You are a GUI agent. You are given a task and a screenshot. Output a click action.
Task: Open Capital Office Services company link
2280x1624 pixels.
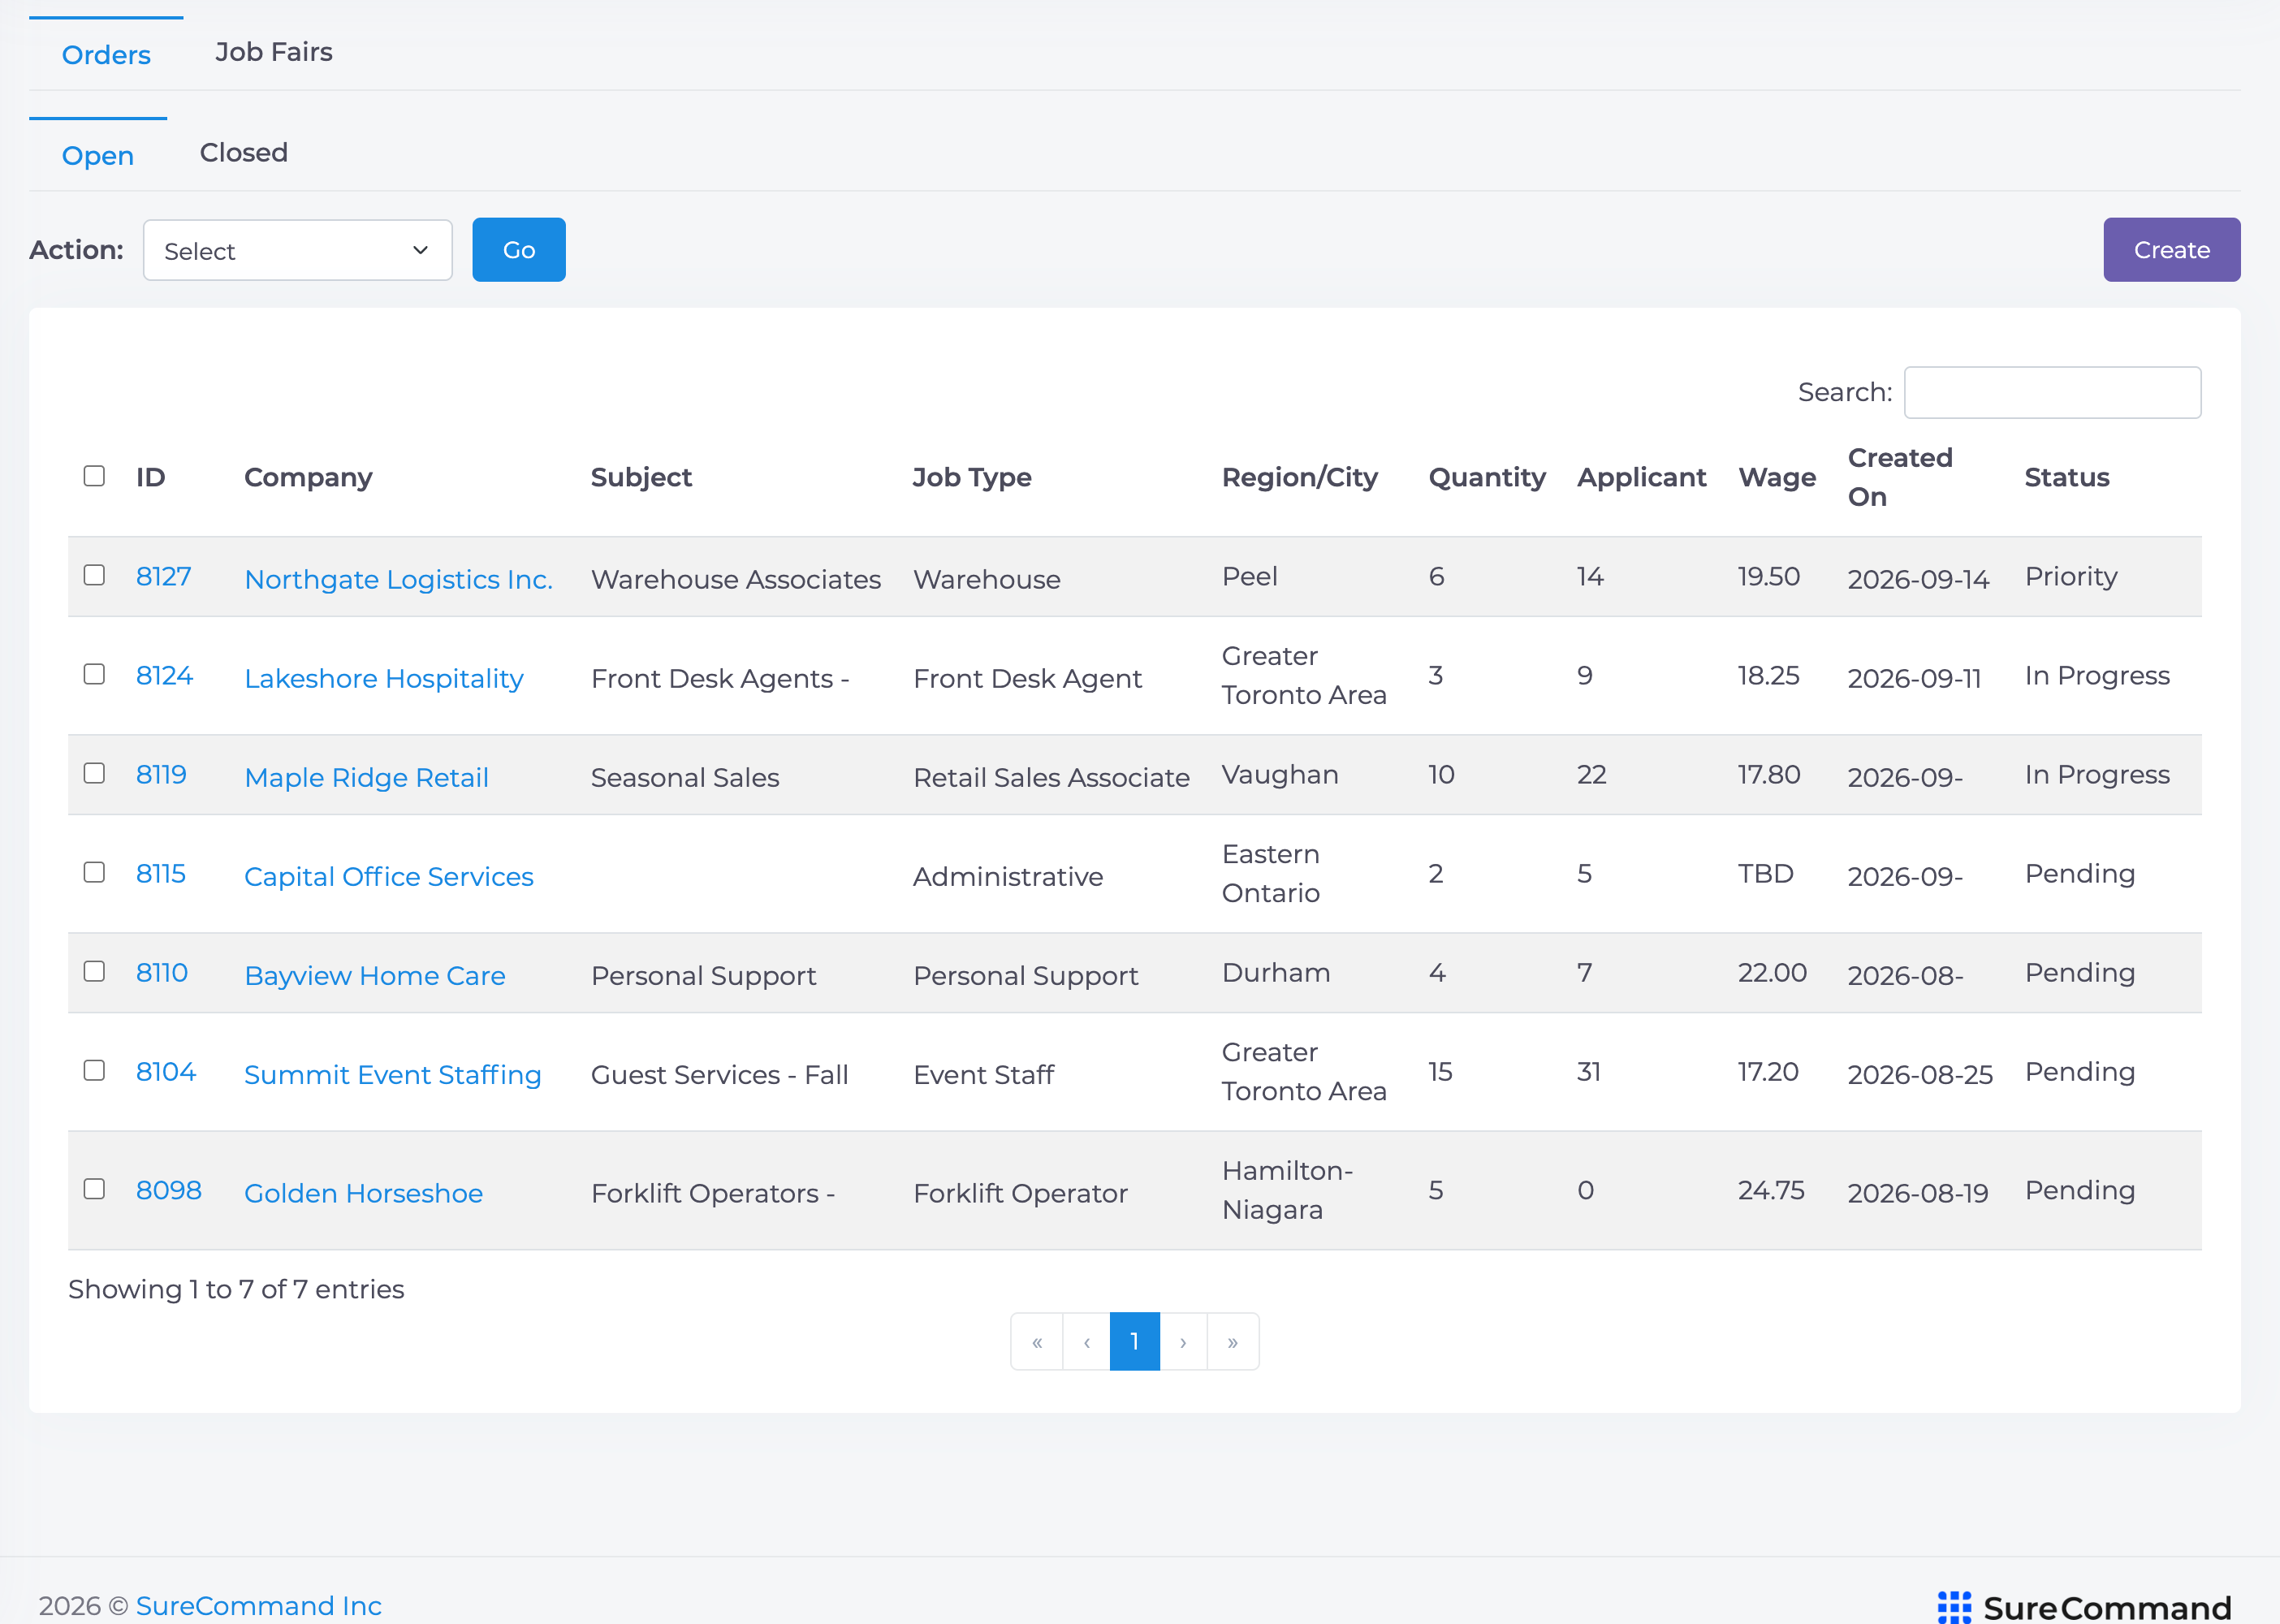389,876
